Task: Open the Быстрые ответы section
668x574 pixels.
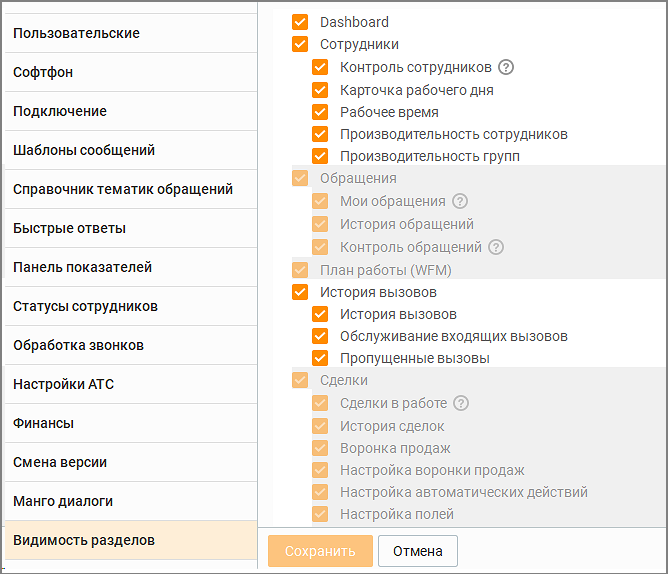Action: click(131, 228)
